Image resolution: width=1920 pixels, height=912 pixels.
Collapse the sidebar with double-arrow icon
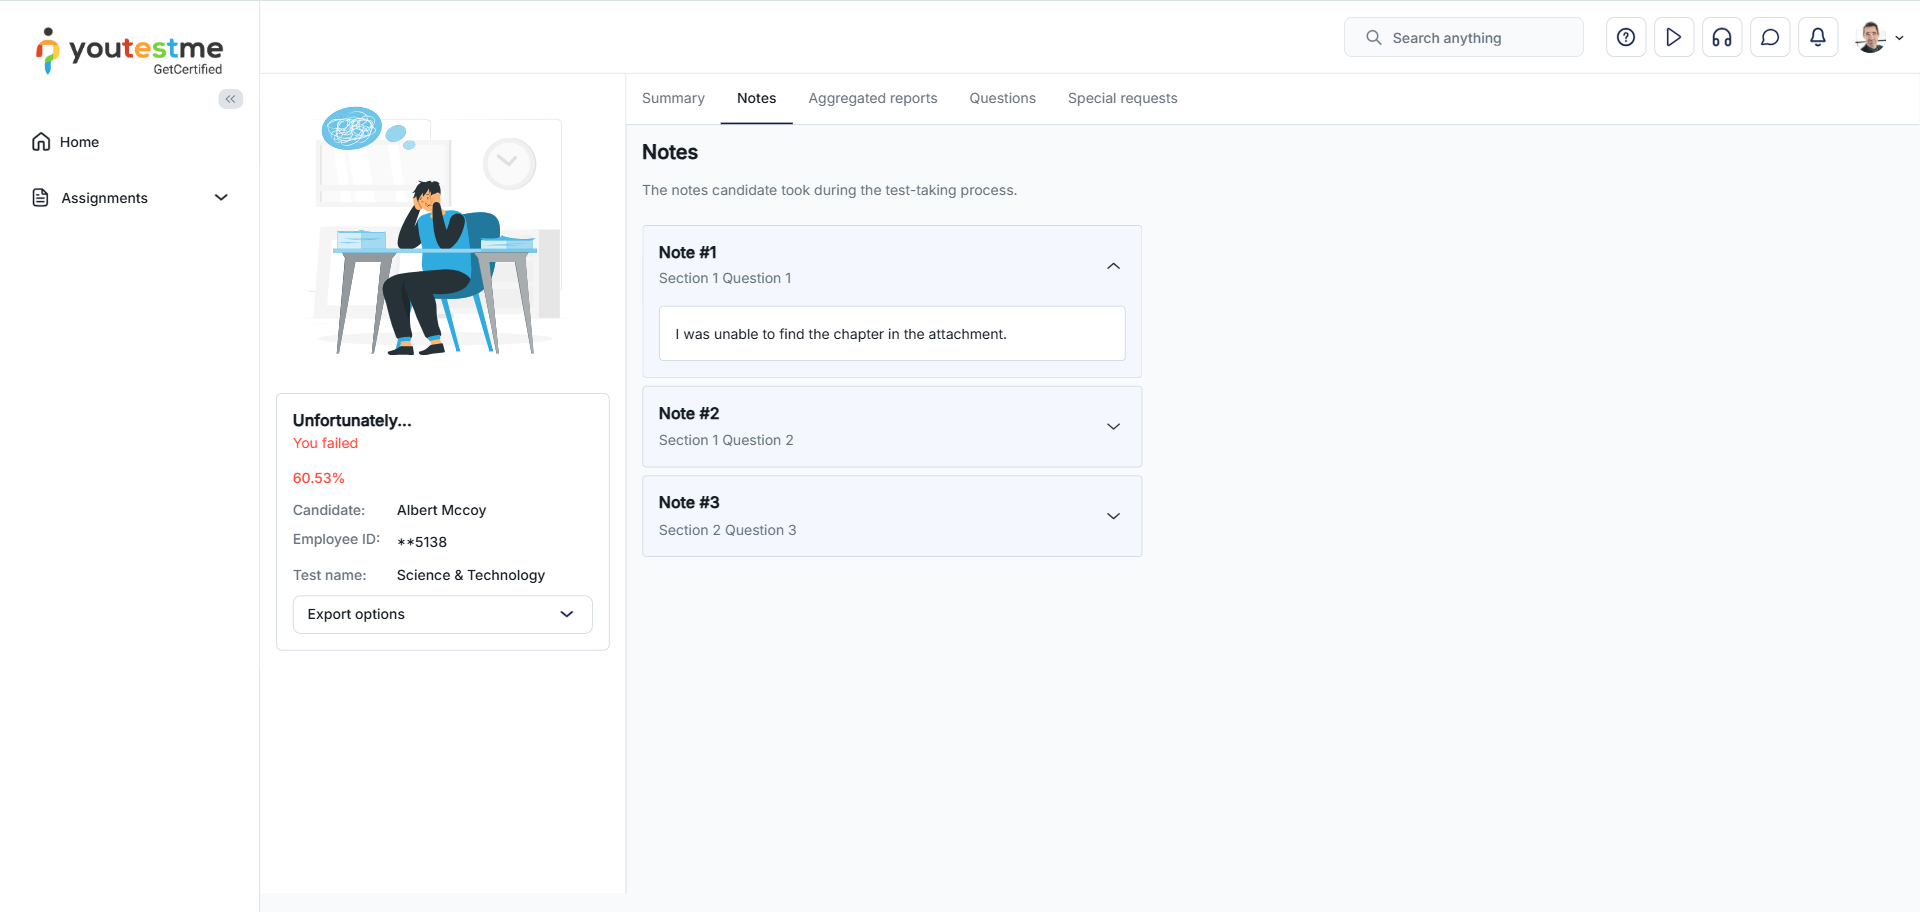point(231,99)
